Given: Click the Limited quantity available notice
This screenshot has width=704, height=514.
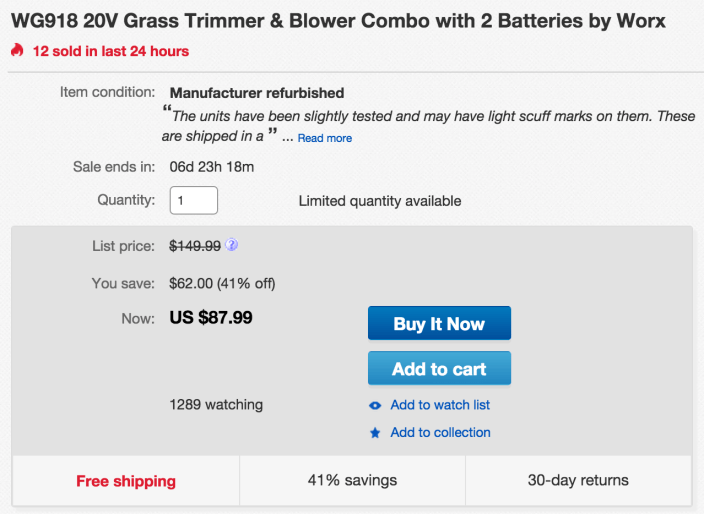Looking at the screenshot, I should (x=380, y=201).
